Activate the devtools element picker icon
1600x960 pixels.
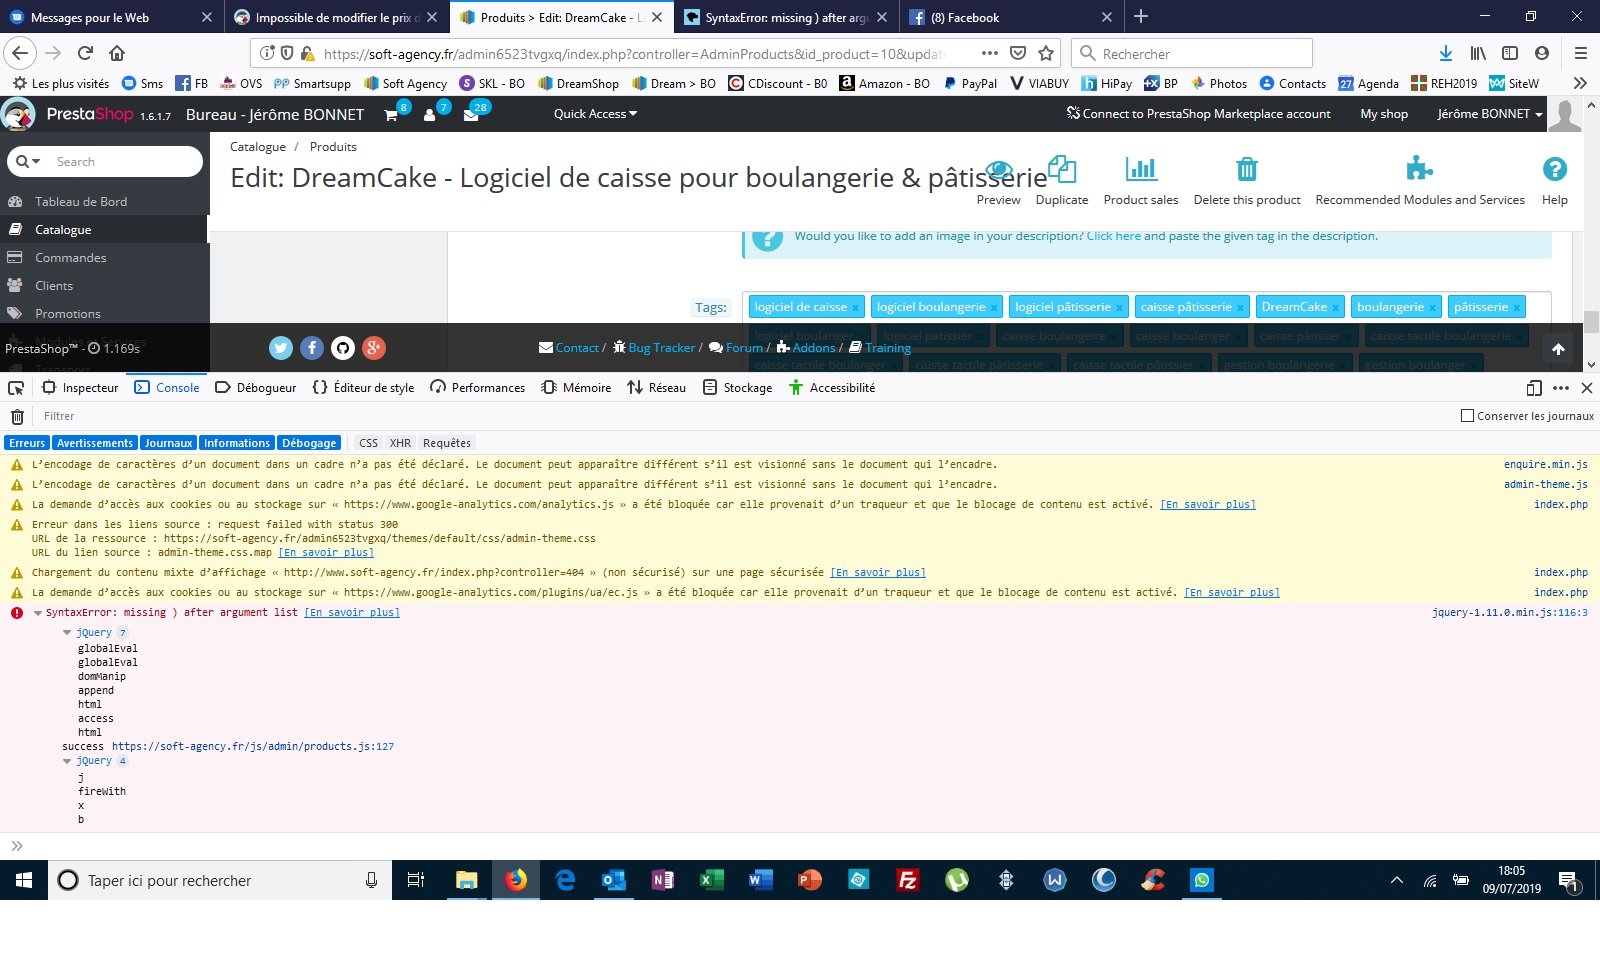[16, 388]
